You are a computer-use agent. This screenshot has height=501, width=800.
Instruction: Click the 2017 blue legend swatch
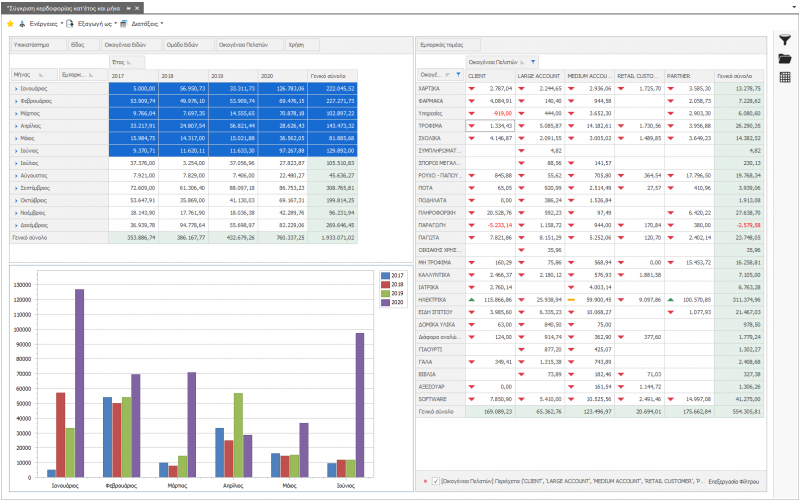point(385,275)
